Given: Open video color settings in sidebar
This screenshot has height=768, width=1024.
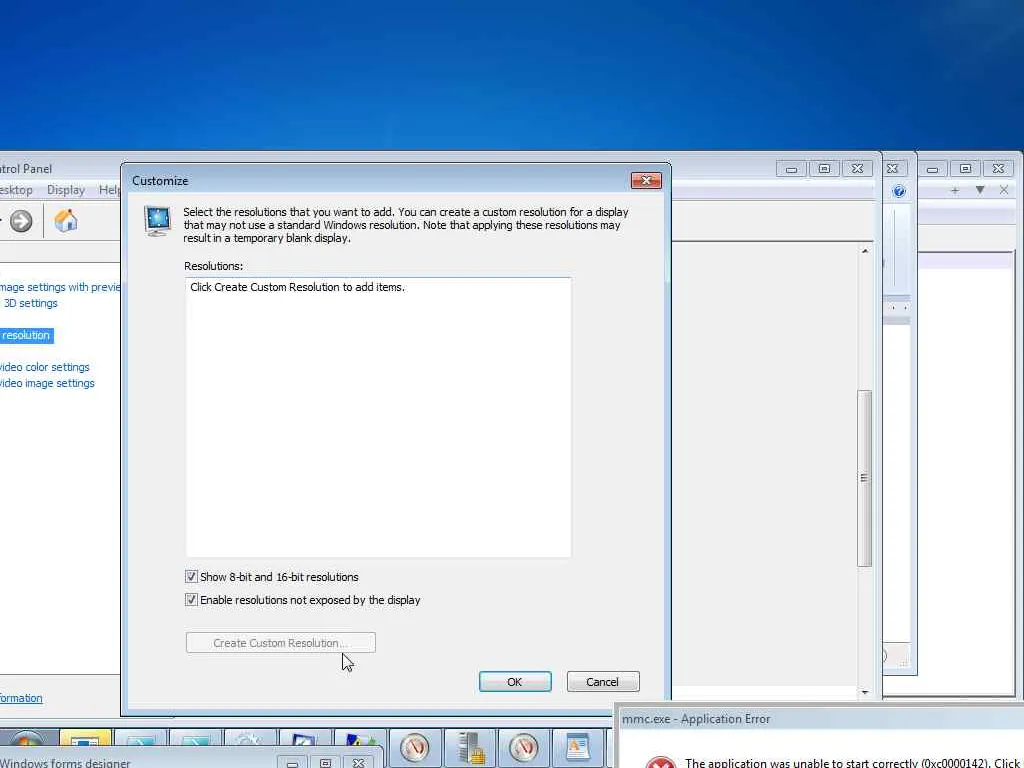Looking at the screenshot, I should 44,367.
